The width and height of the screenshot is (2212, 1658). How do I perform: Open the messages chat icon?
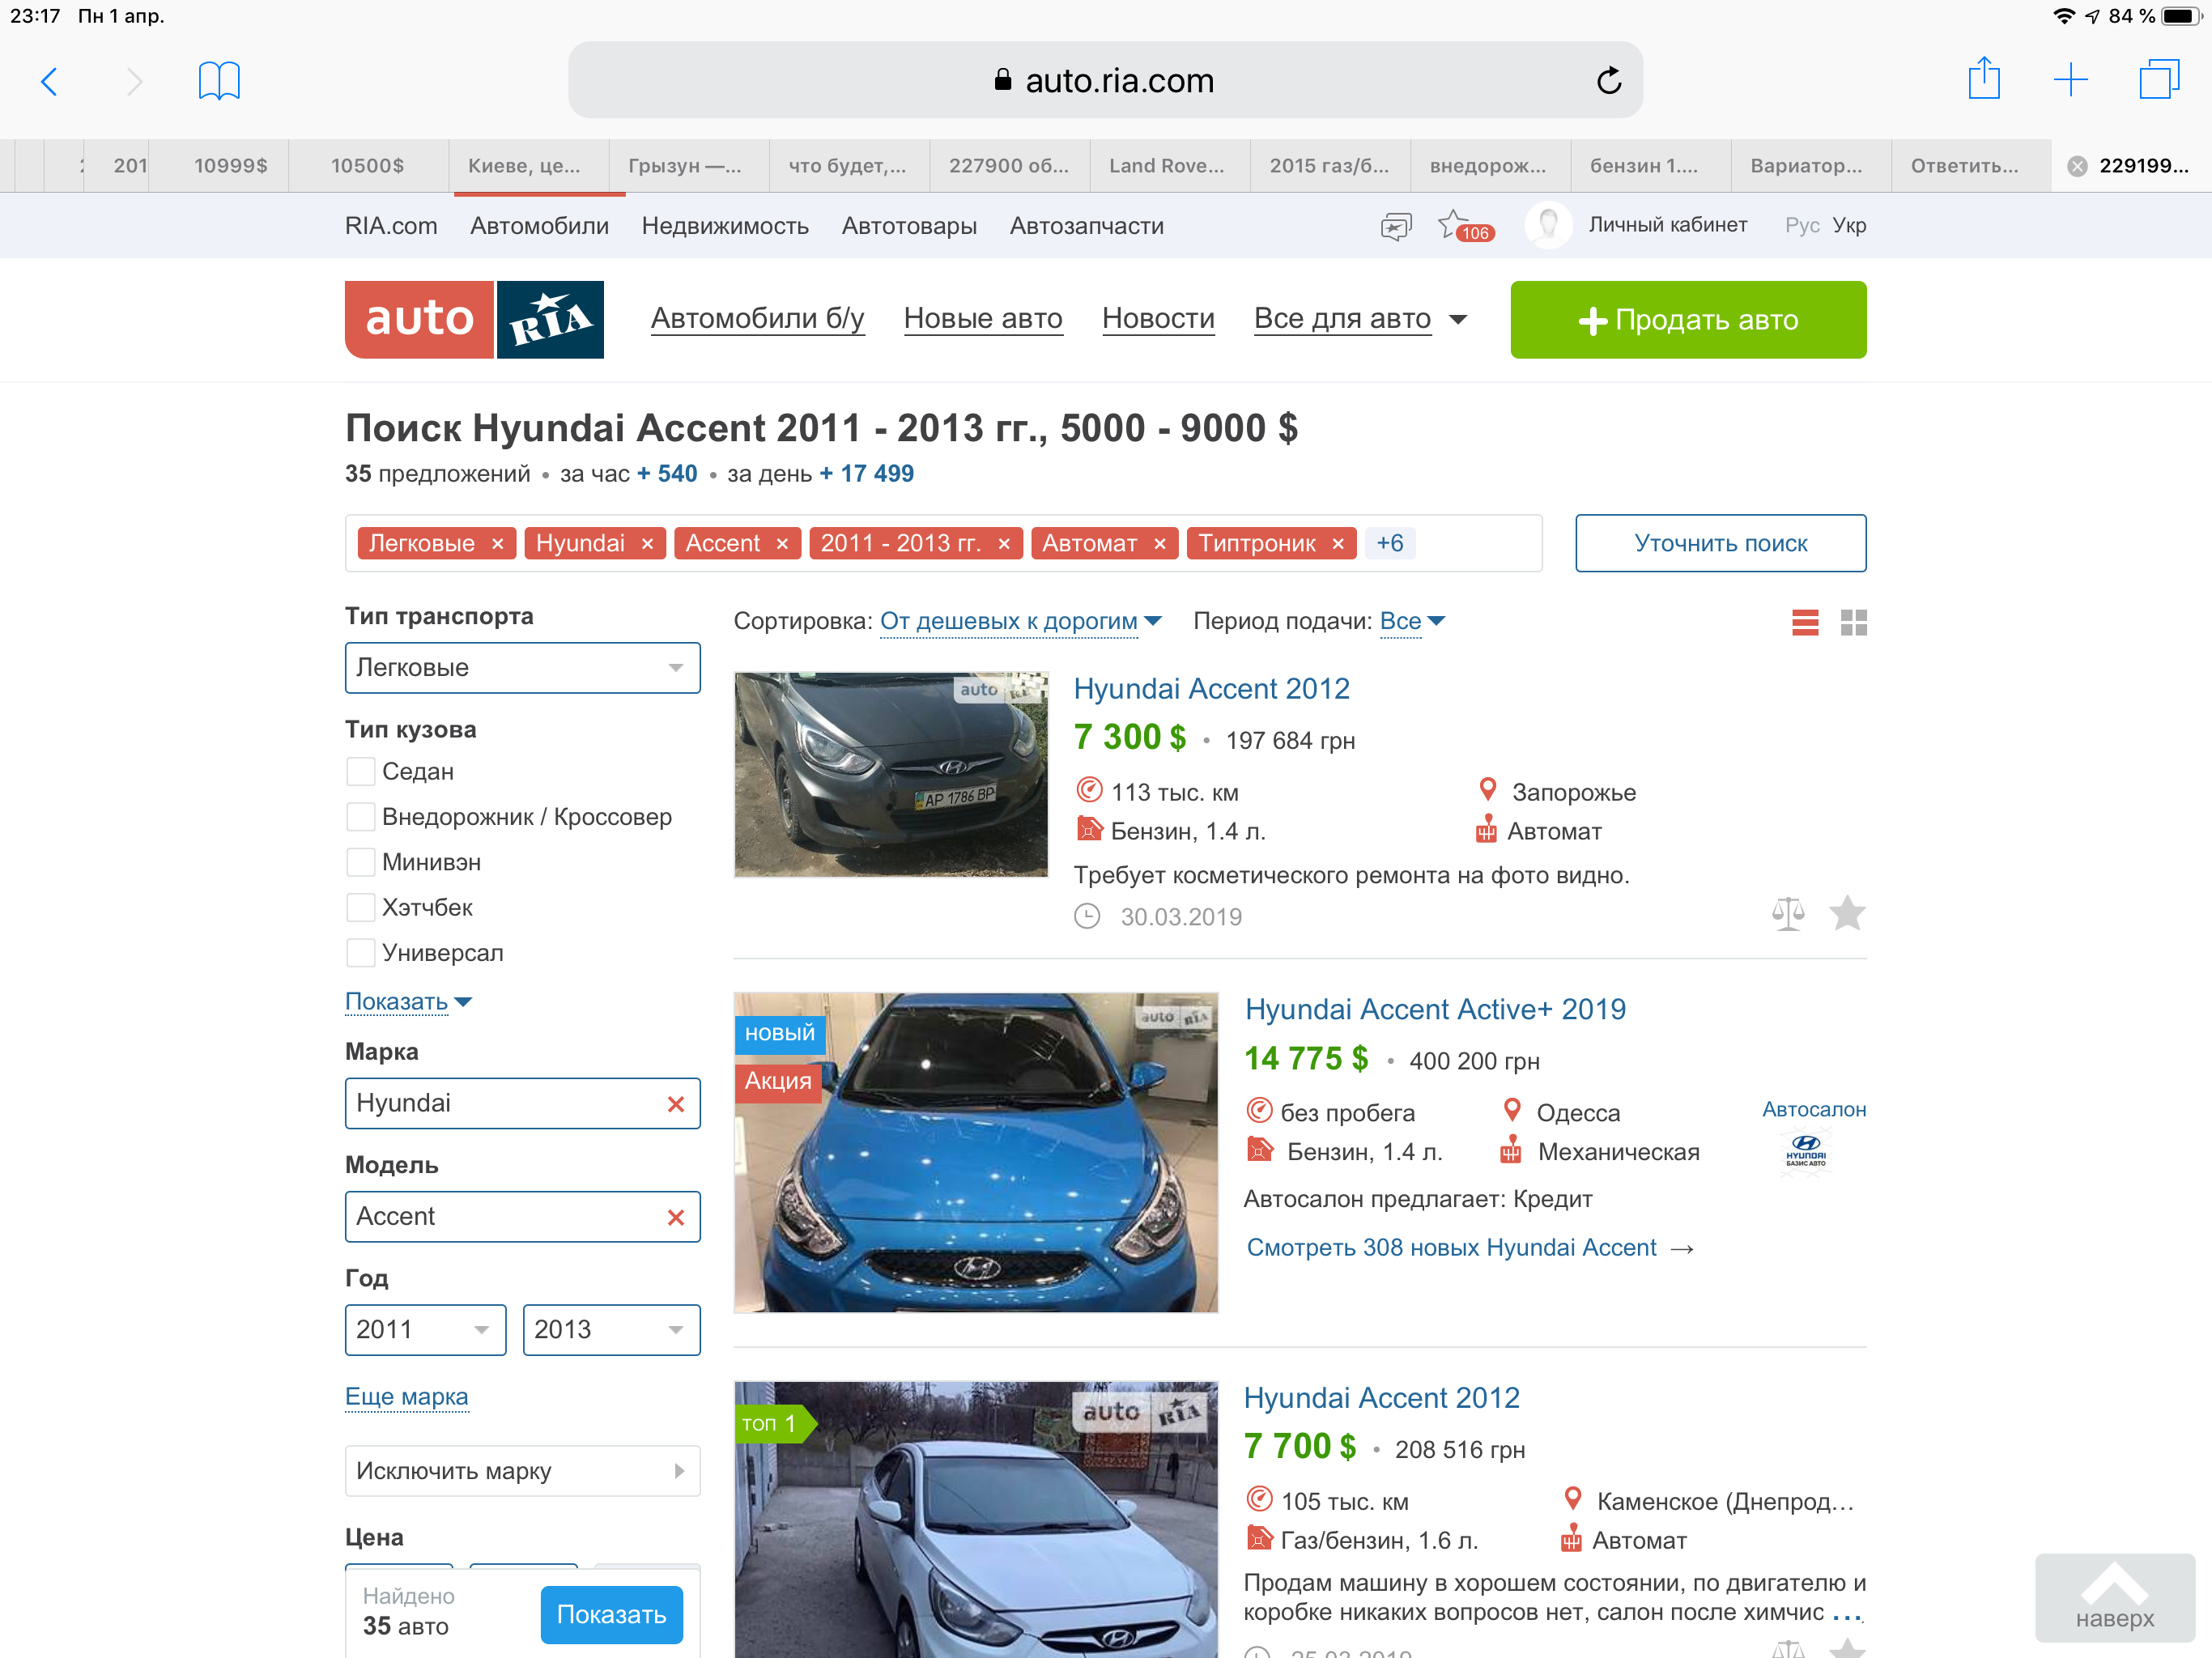pos(1395,226)
